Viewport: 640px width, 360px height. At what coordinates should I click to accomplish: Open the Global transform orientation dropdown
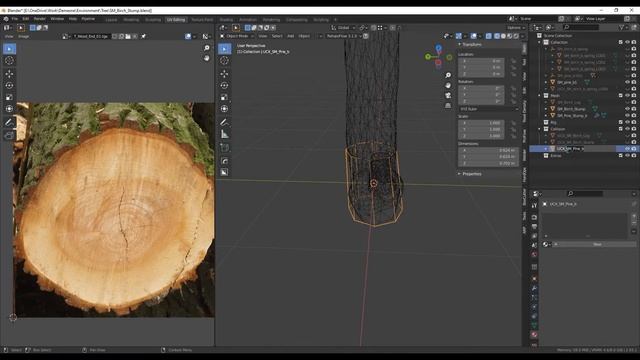point(343,28)
